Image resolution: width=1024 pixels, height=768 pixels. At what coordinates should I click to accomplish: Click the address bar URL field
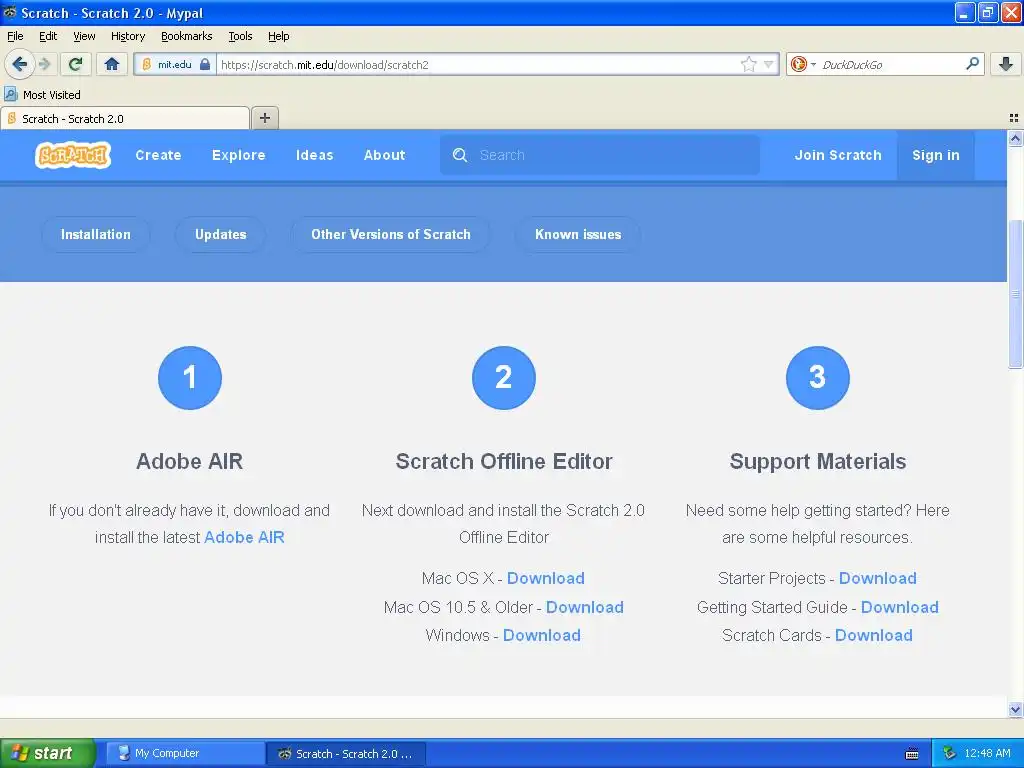click(477, 64)
